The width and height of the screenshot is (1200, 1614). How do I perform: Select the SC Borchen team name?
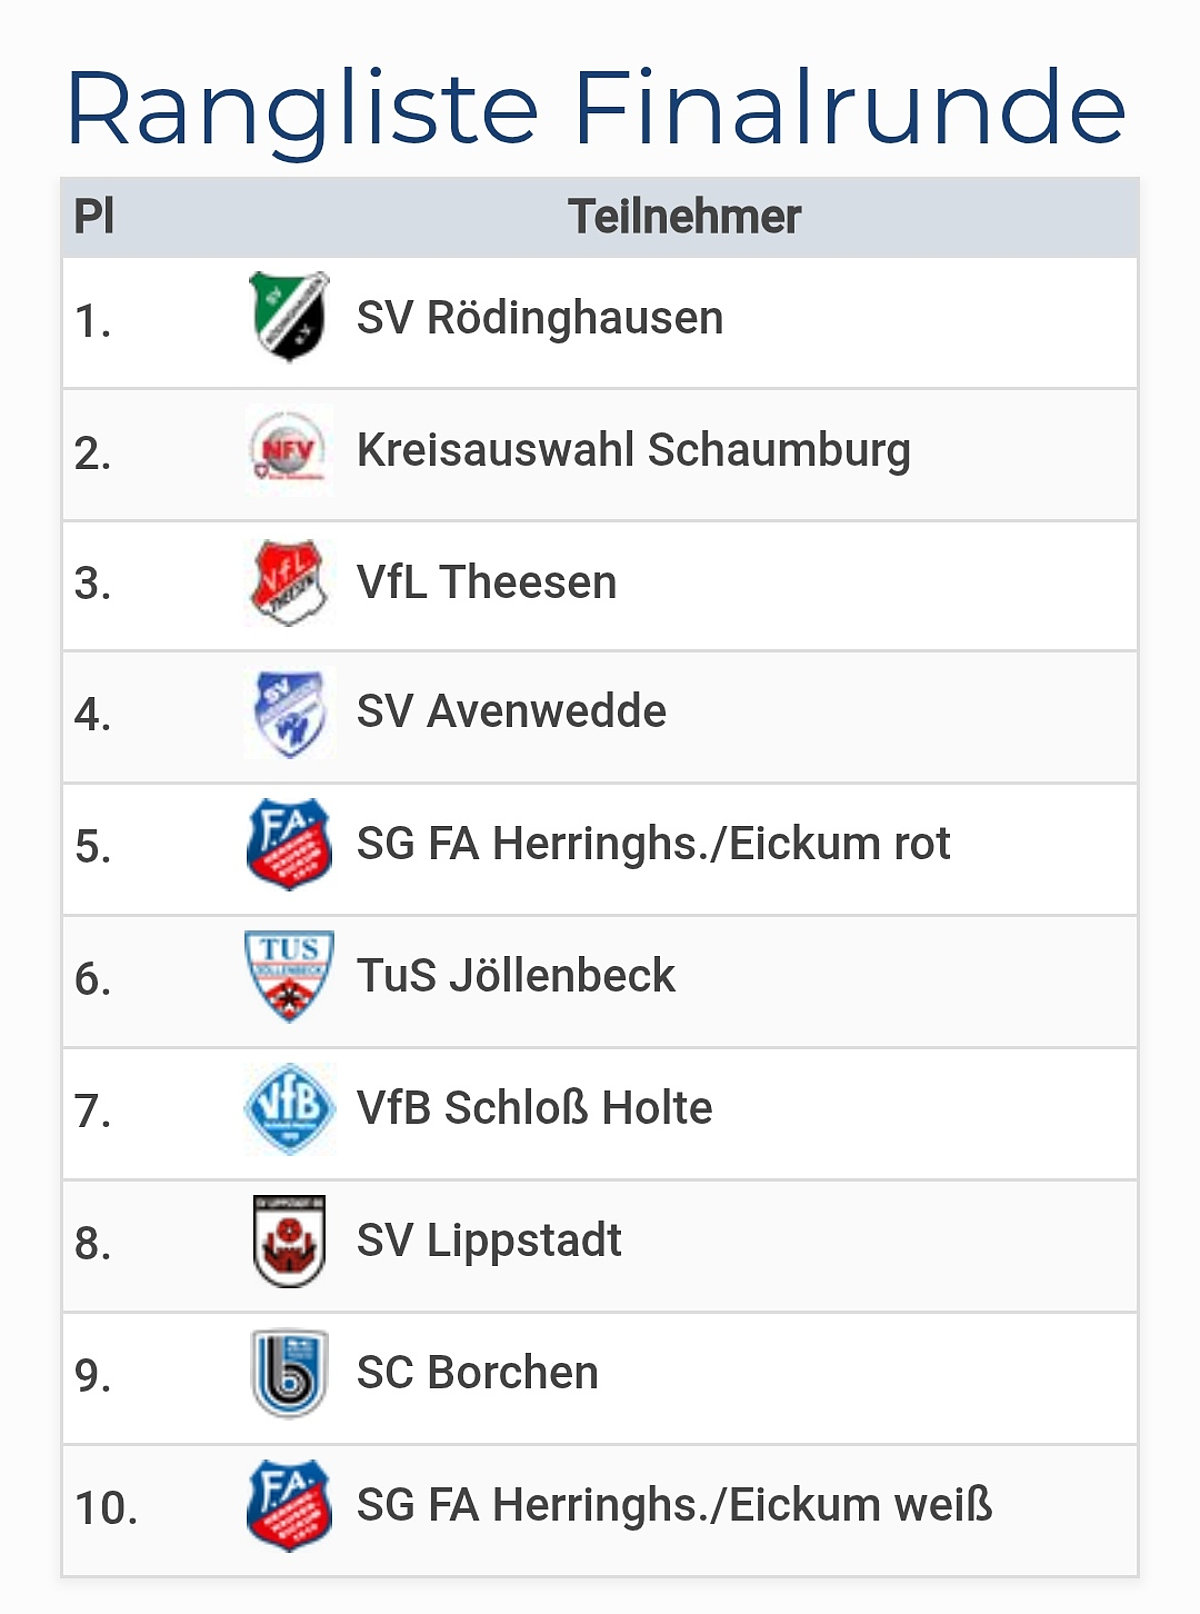[478, 1373]
